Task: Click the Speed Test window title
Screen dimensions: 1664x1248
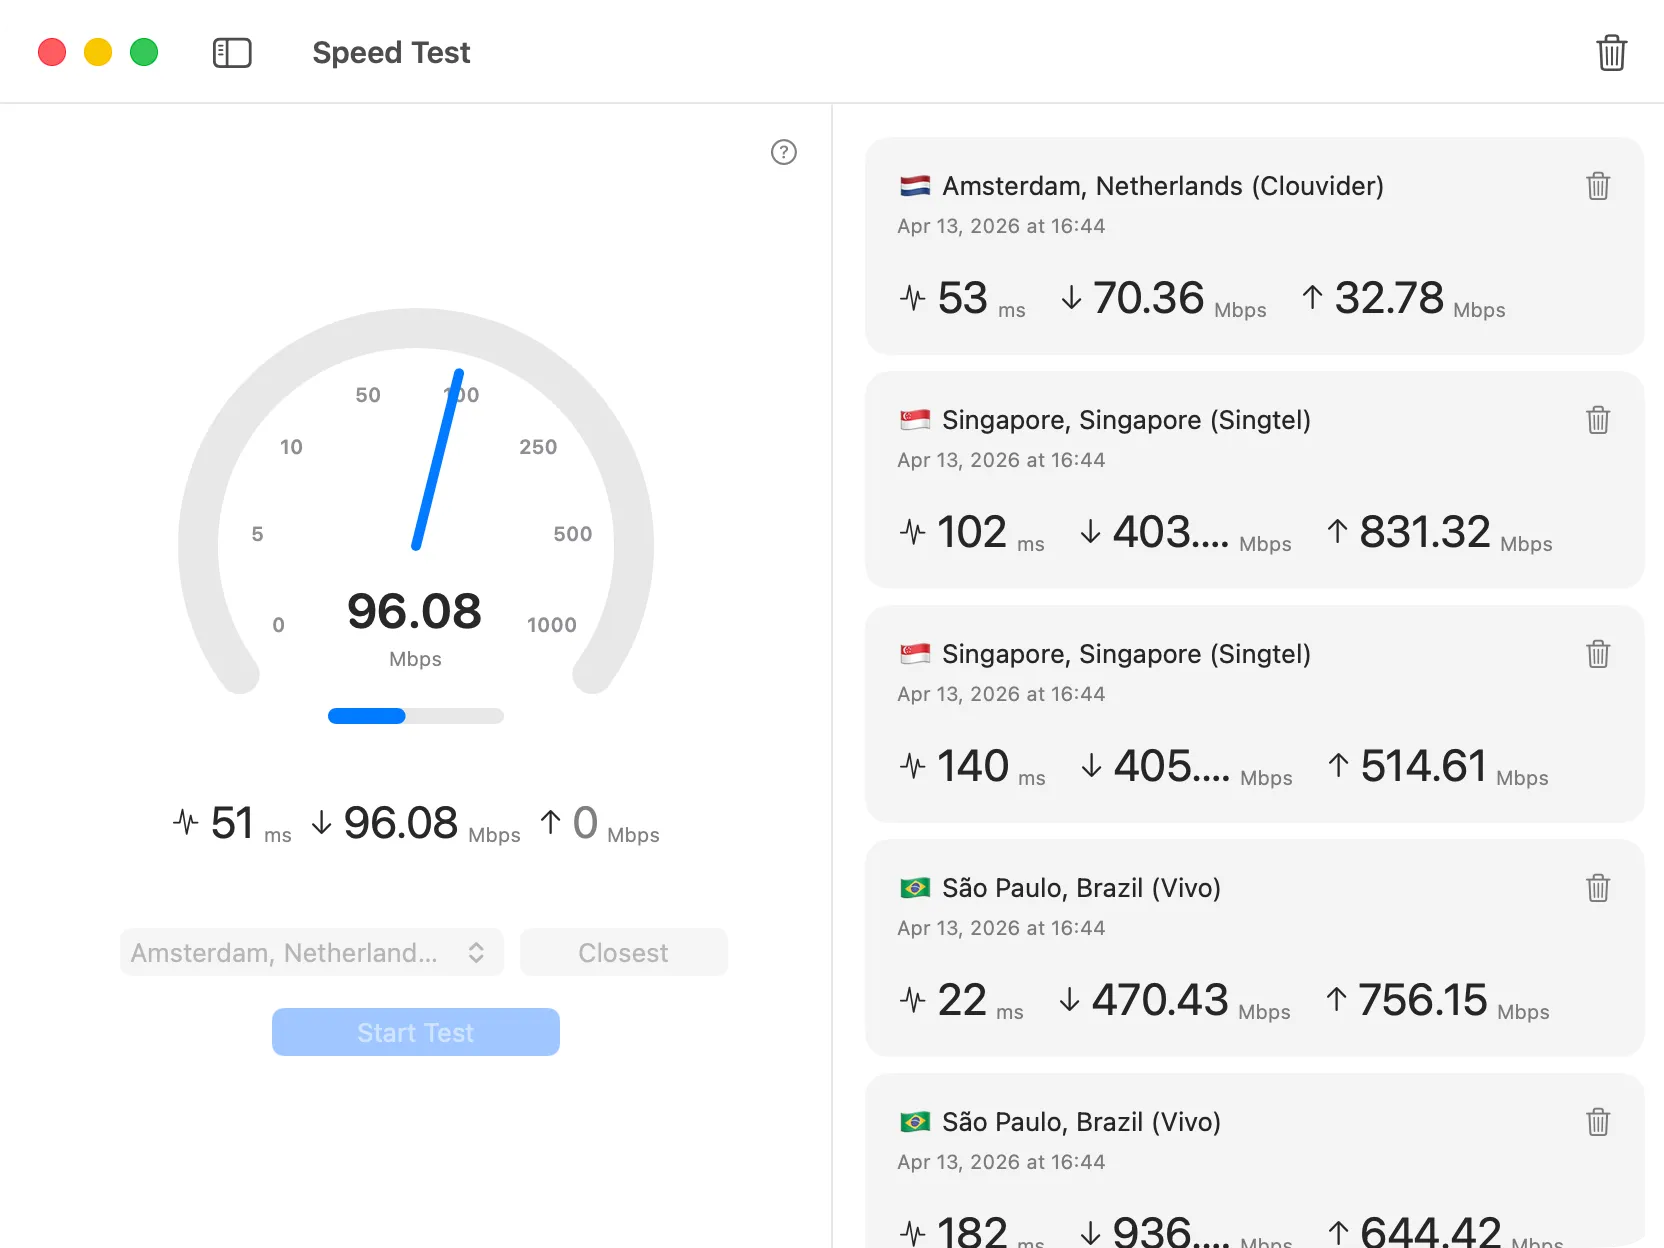Action: click(391, 53)
